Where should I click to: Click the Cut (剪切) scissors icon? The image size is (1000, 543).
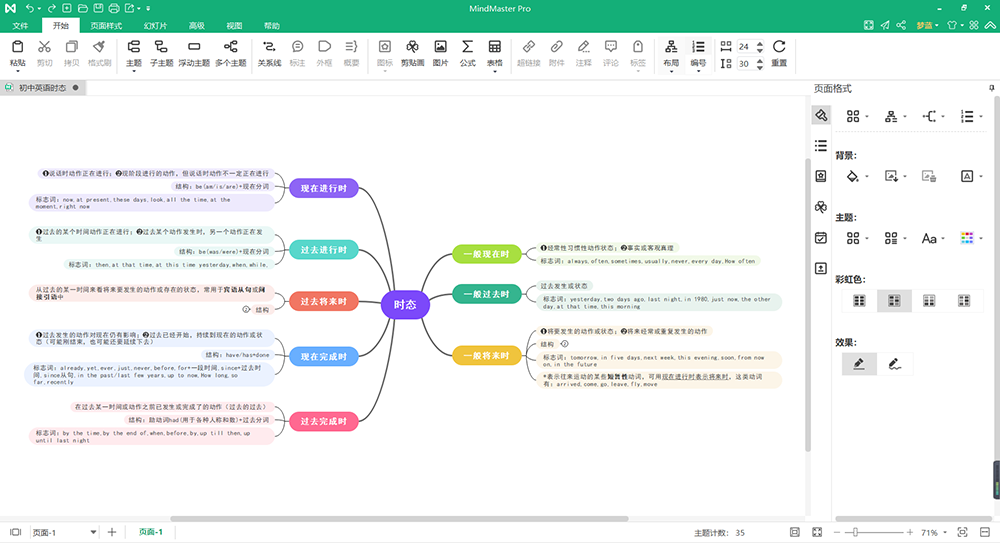pos(44,47)
